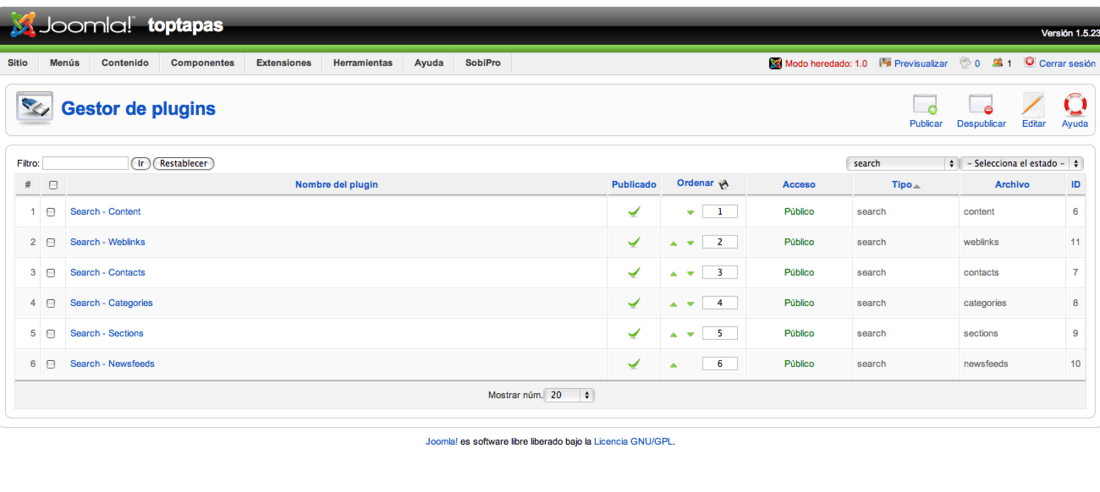The width and height of the screenshot is (1100, 492).
Task: Open the plugin type dropdown showing search
Action: coord(902,163)
